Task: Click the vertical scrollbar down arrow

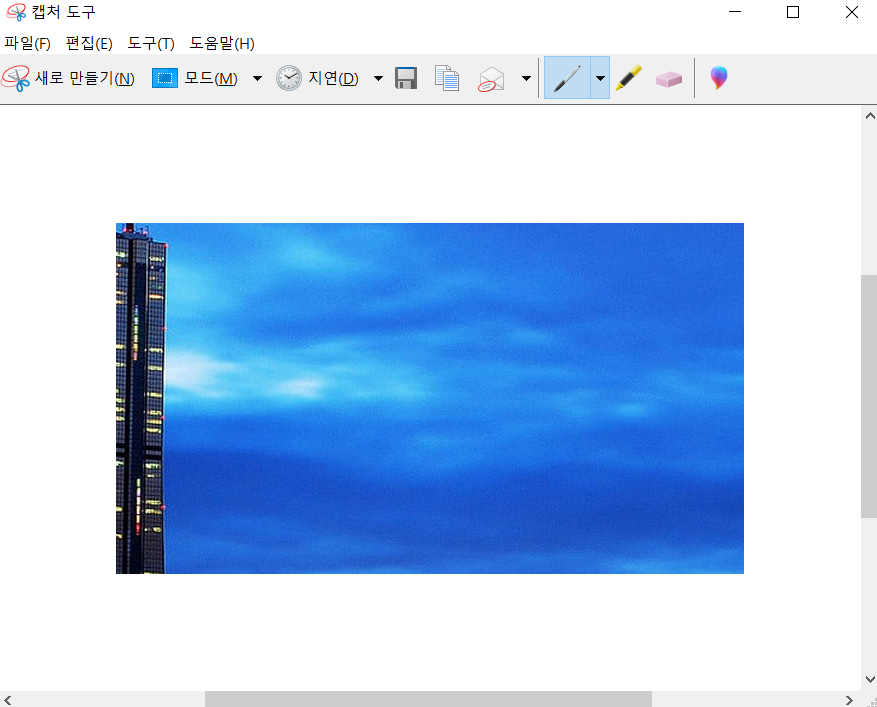Action: 870,680
